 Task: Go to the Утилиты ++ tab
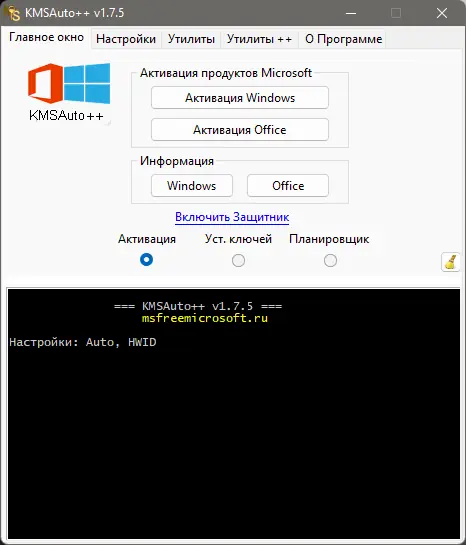tap(259, 39)
